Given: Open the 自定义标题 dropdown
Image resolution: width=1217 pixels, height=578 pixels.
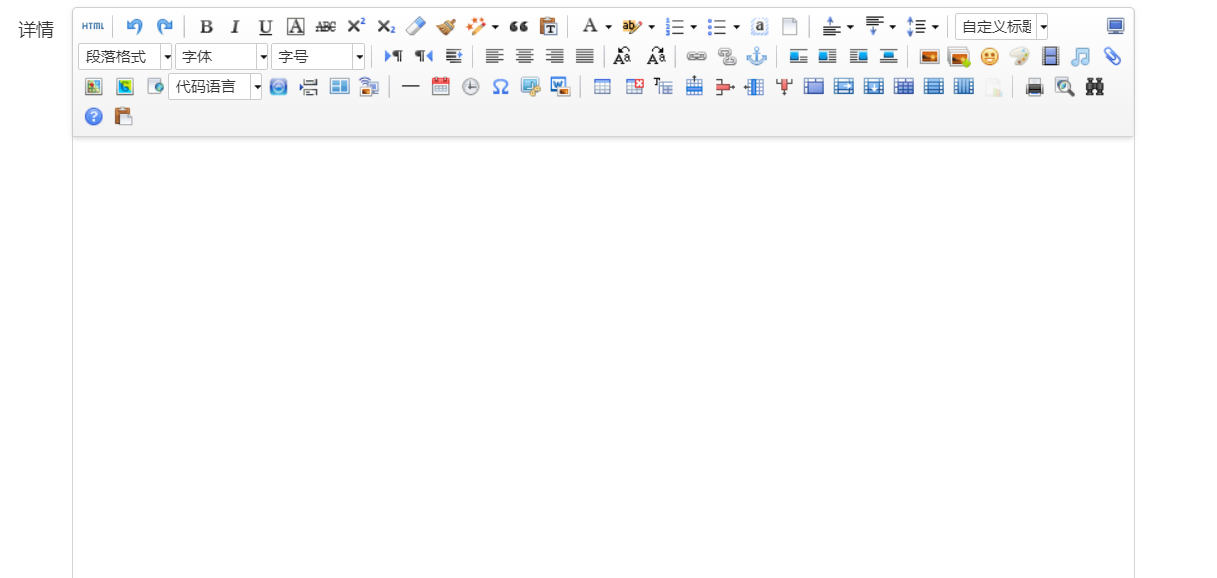Looking at the screenshot, I should 1002,27.
